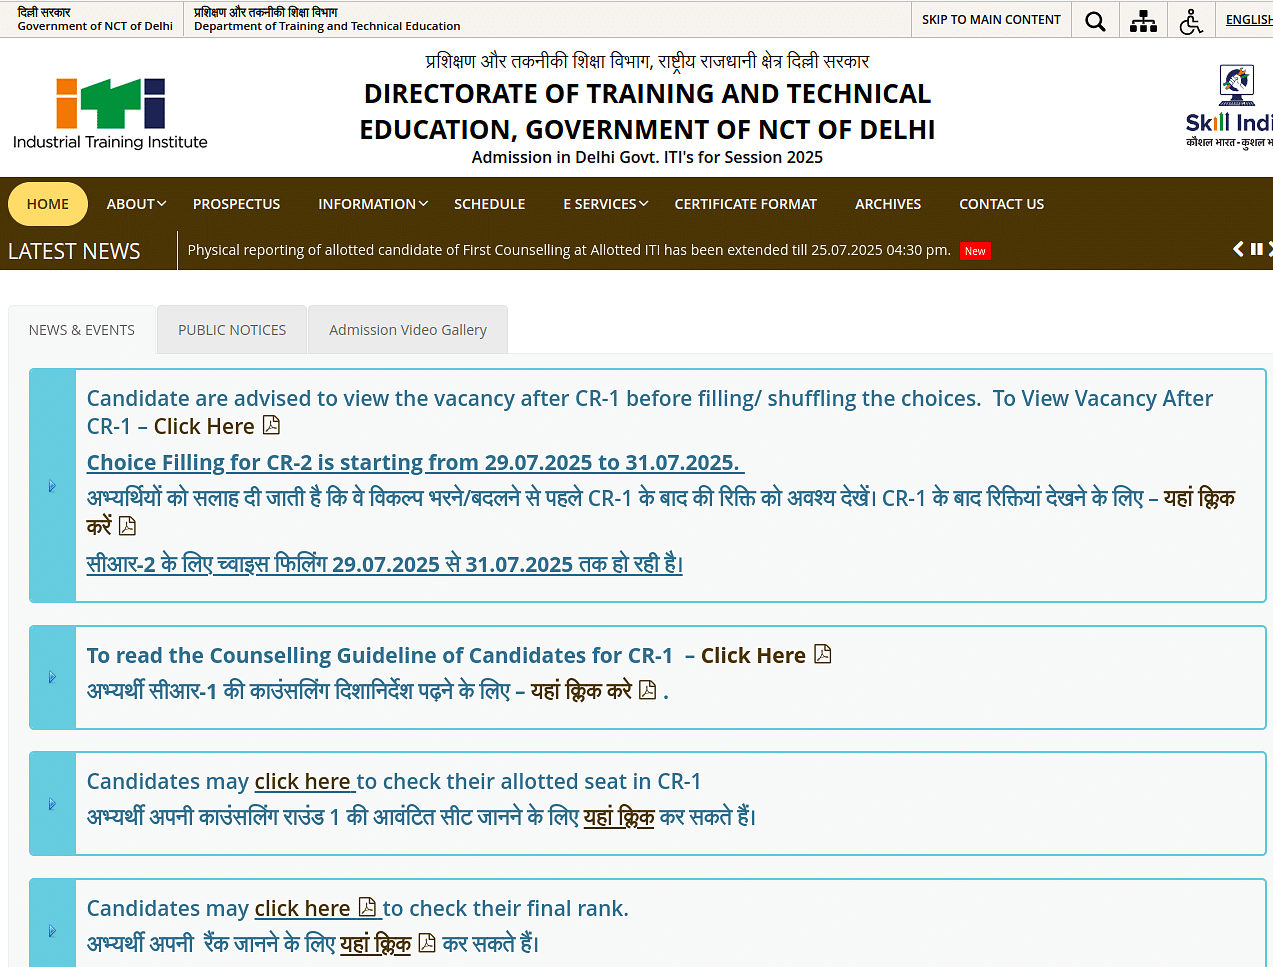Viewport: 1273px width, 967px height.
Task: Open the PROSPECTUS menu item
Action: coord(236,204)
